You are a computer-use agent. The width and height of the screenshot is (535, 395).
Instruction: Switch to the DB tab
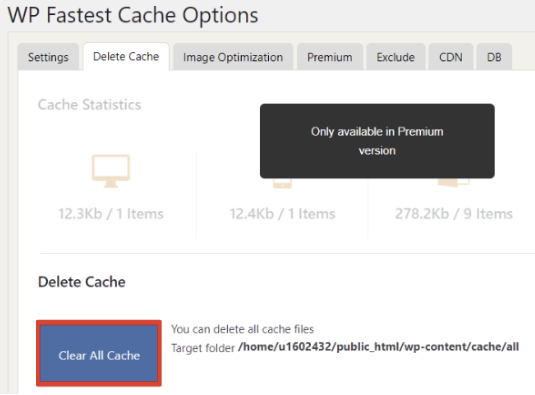pyautogui.click(x=494, y=57)
